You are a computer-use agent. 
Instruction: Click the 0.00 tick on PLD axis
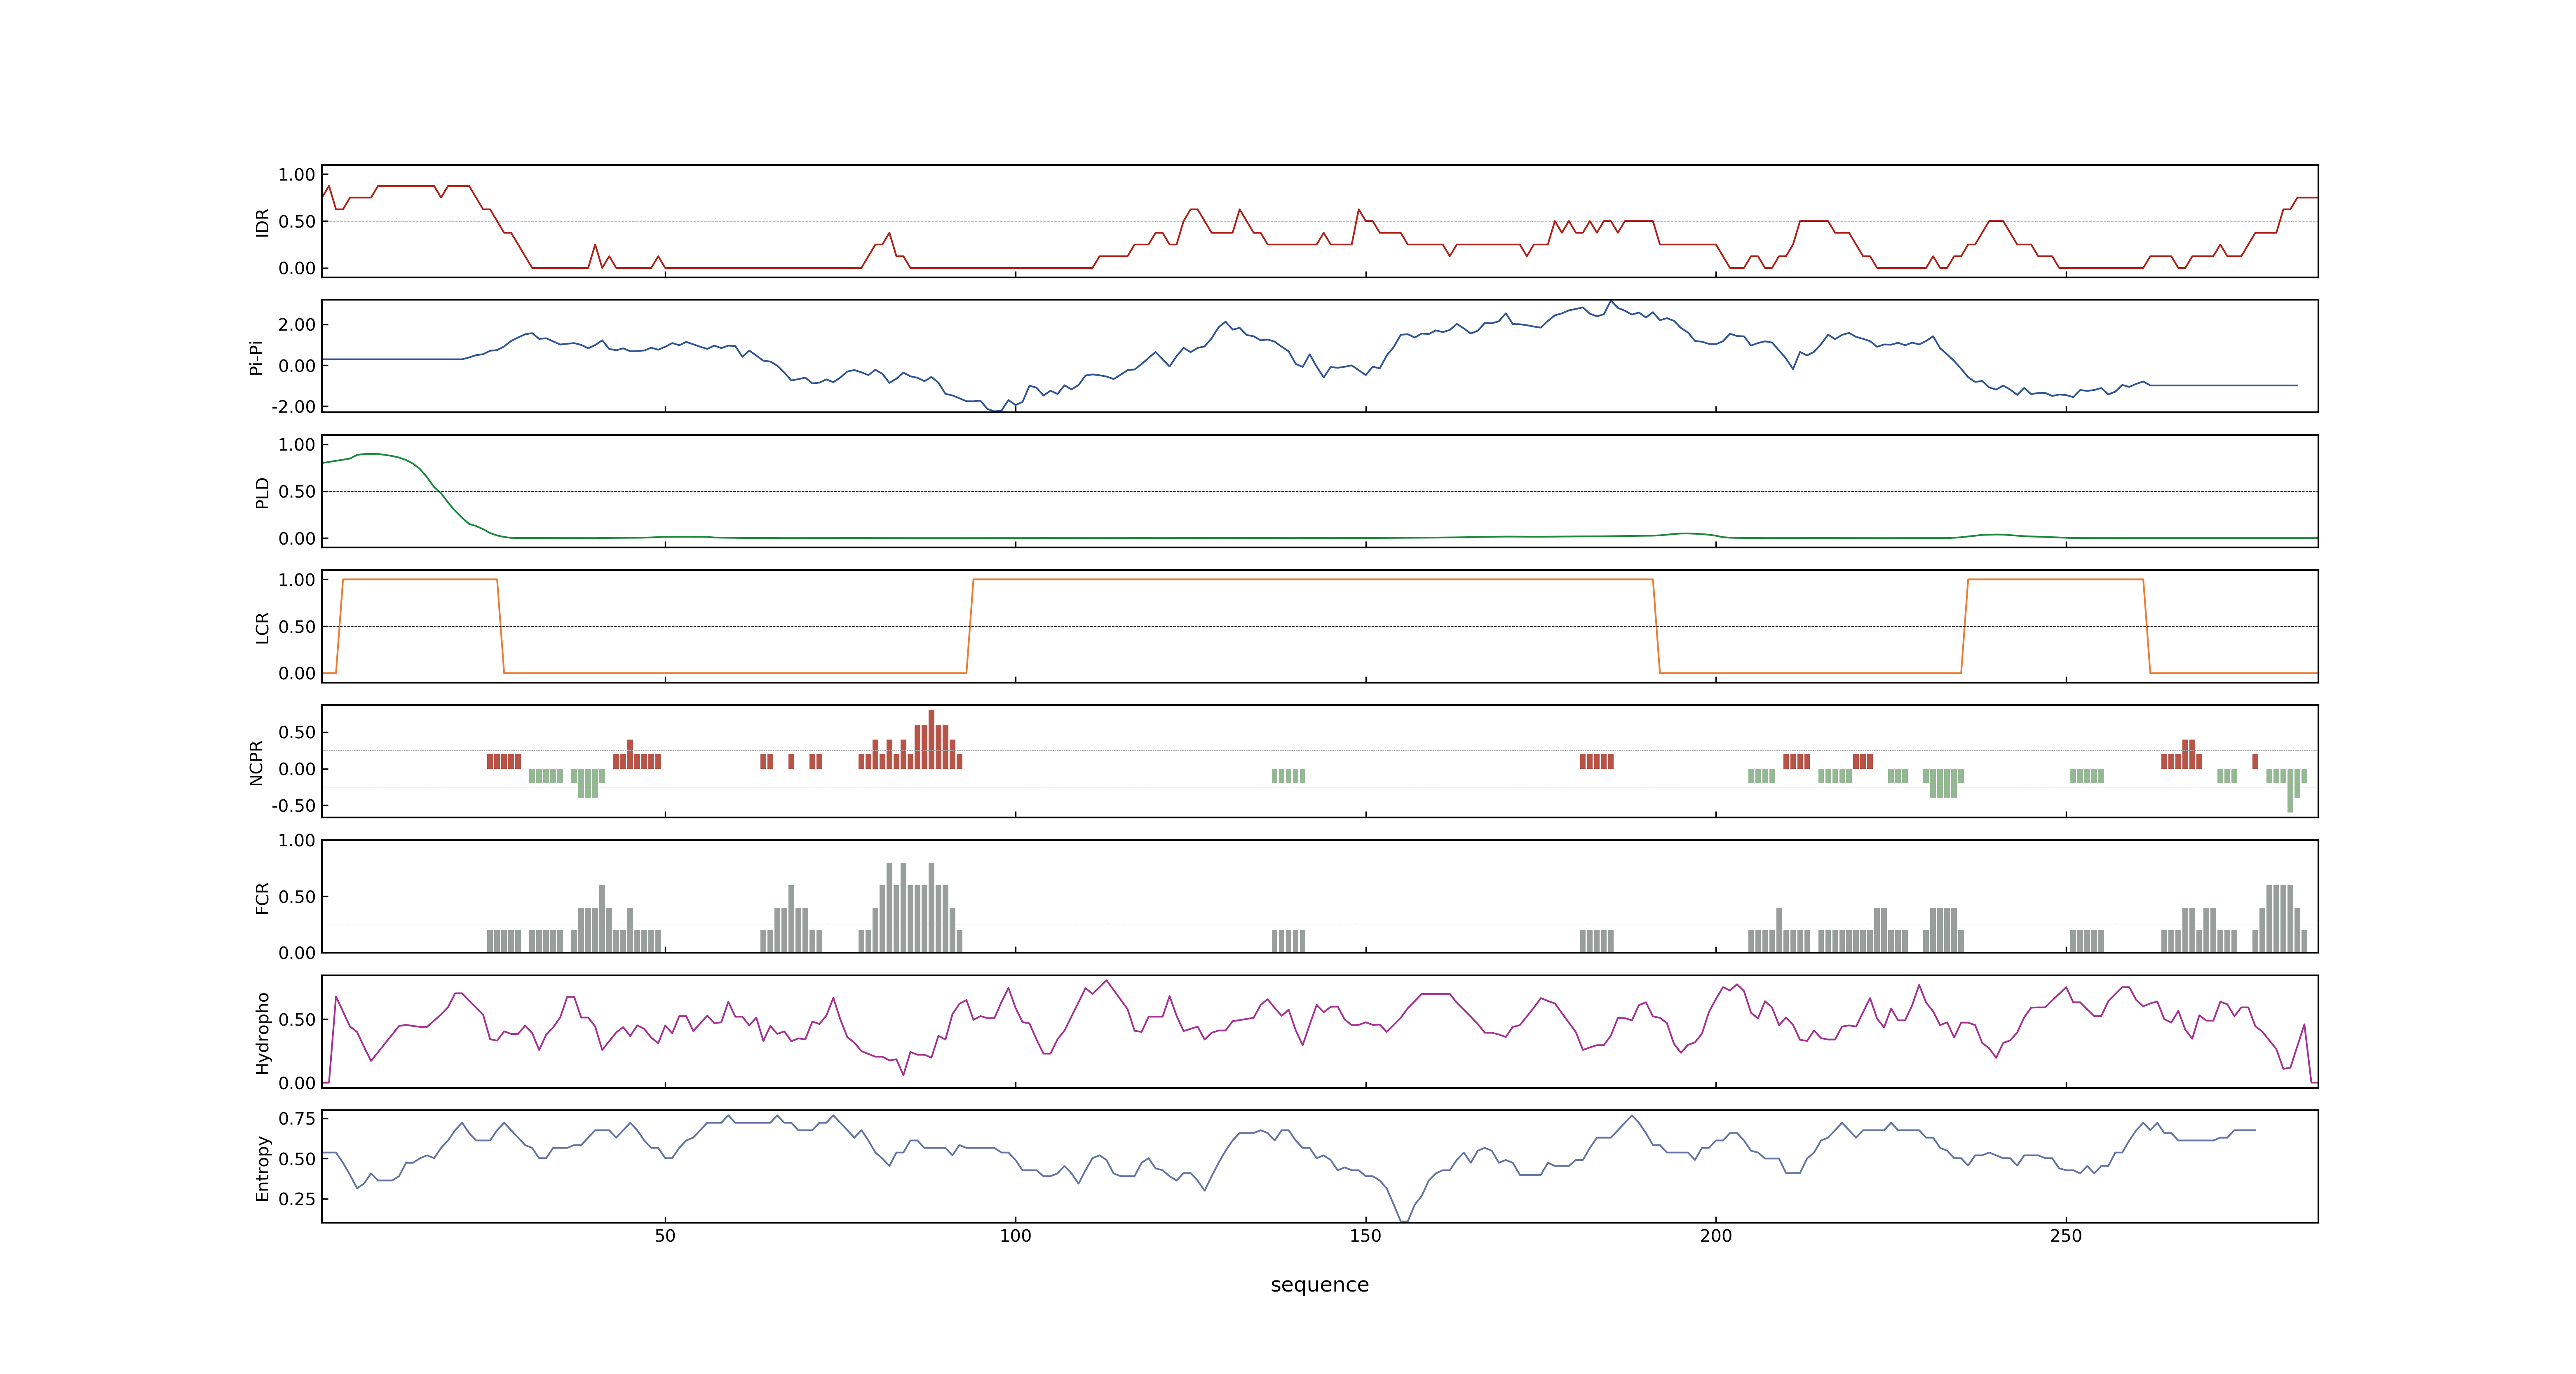(x=297, y=538)
